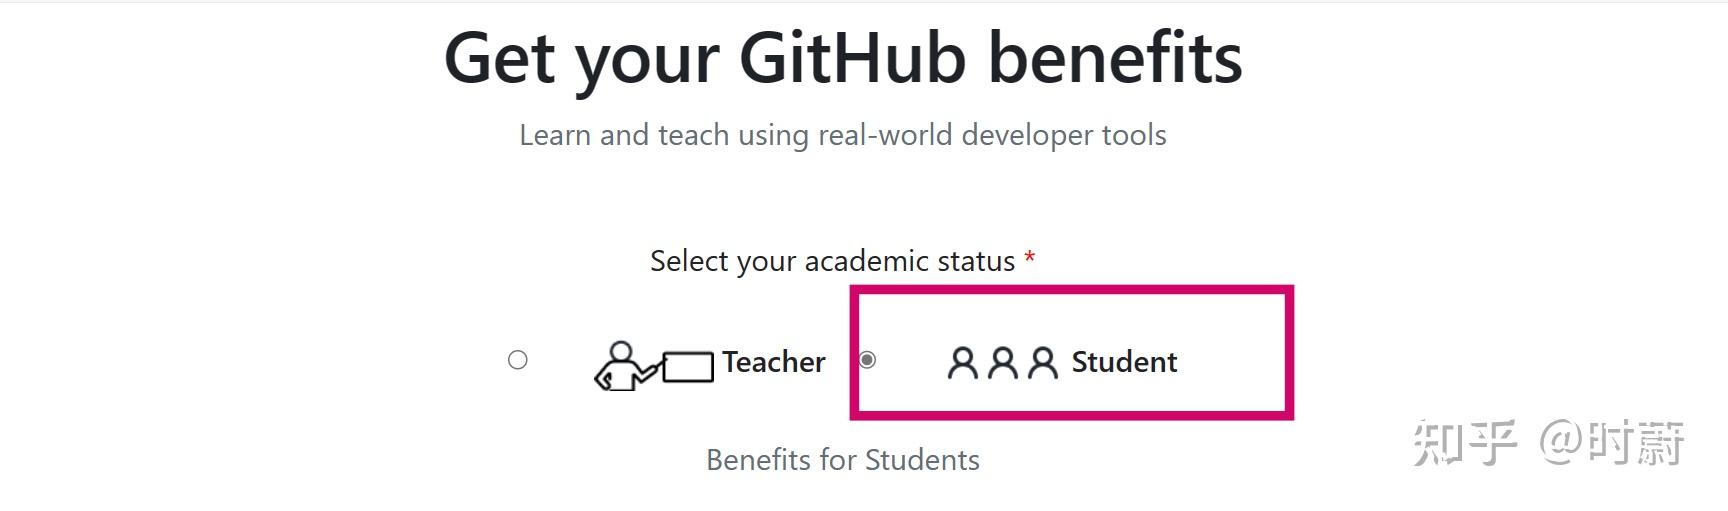The image size is (1728, 511).
Task: Click the teacher presenter figure icon
Action: (x=622, y=366)
